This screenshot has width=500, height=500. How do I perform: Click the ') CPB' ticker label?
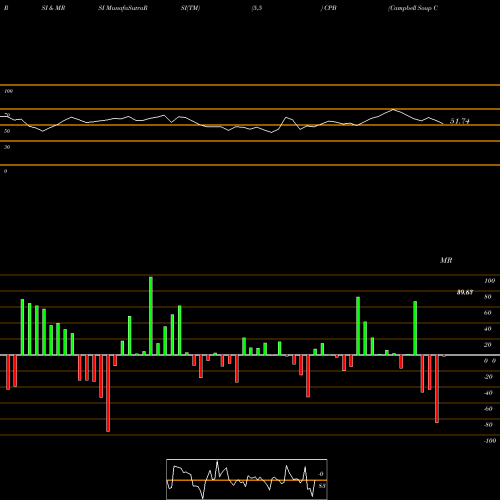(x=329, y=8)
